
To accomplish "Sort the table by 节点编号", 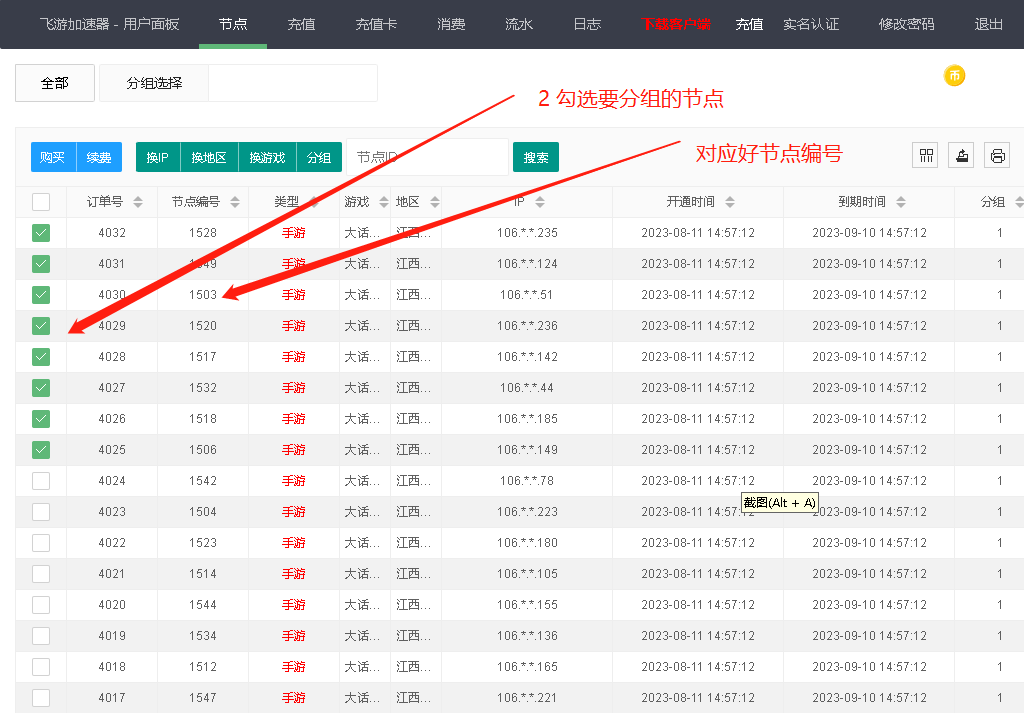I will [234, 201].
